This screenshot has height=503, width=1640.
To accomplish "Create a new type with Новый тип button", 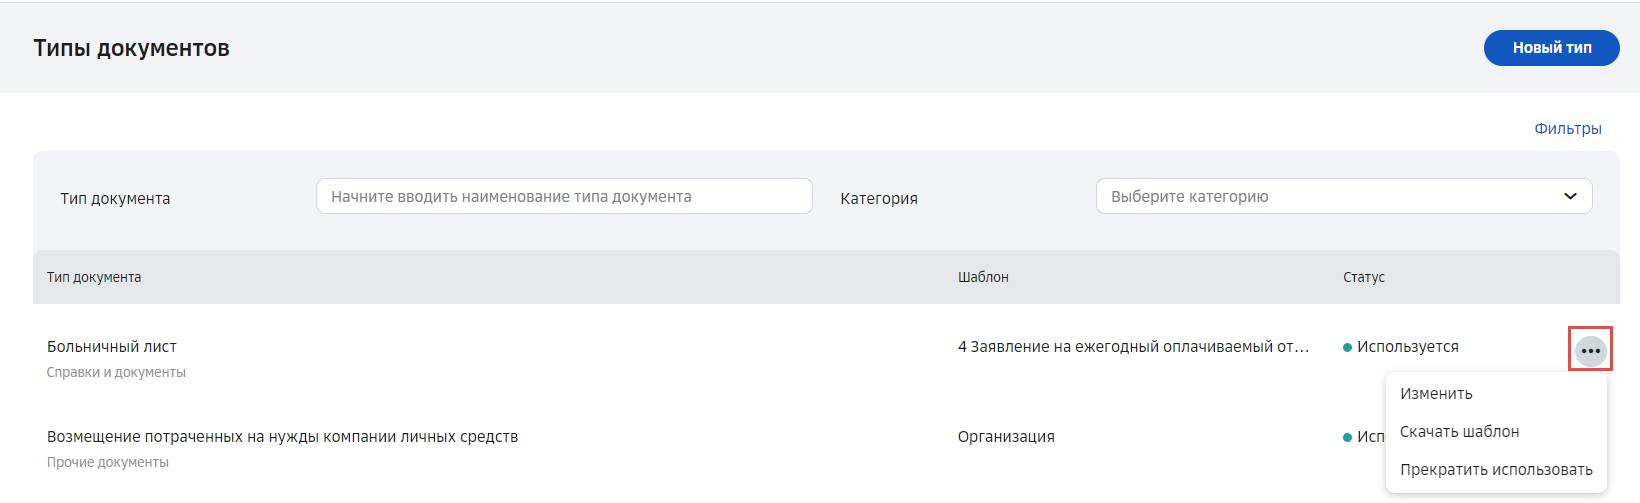I will [x=1551, y=48].
